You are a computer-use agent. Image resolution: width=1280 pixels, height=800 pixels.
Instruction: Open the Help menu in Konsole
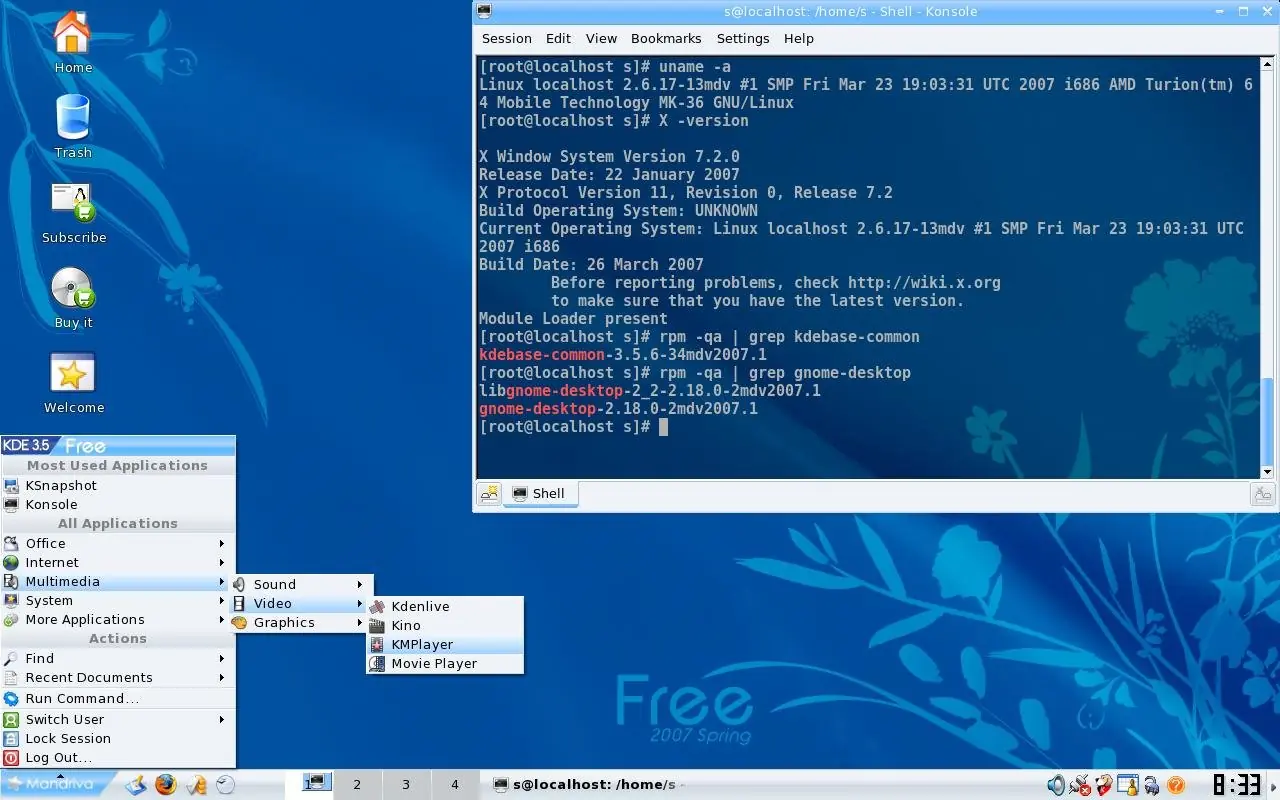point(799,38)
